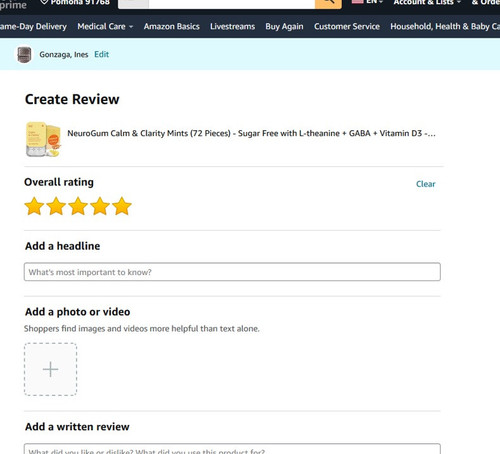500x454 pixels.
Task: Click the location pin Pomona 91768
Action: tap(75, 3)
